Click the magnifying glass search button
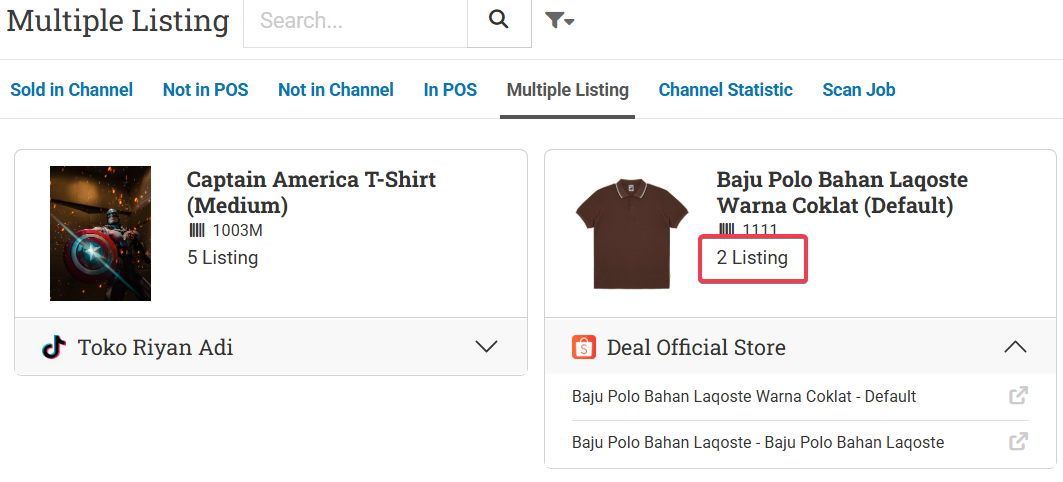 (x=499, y=20)
